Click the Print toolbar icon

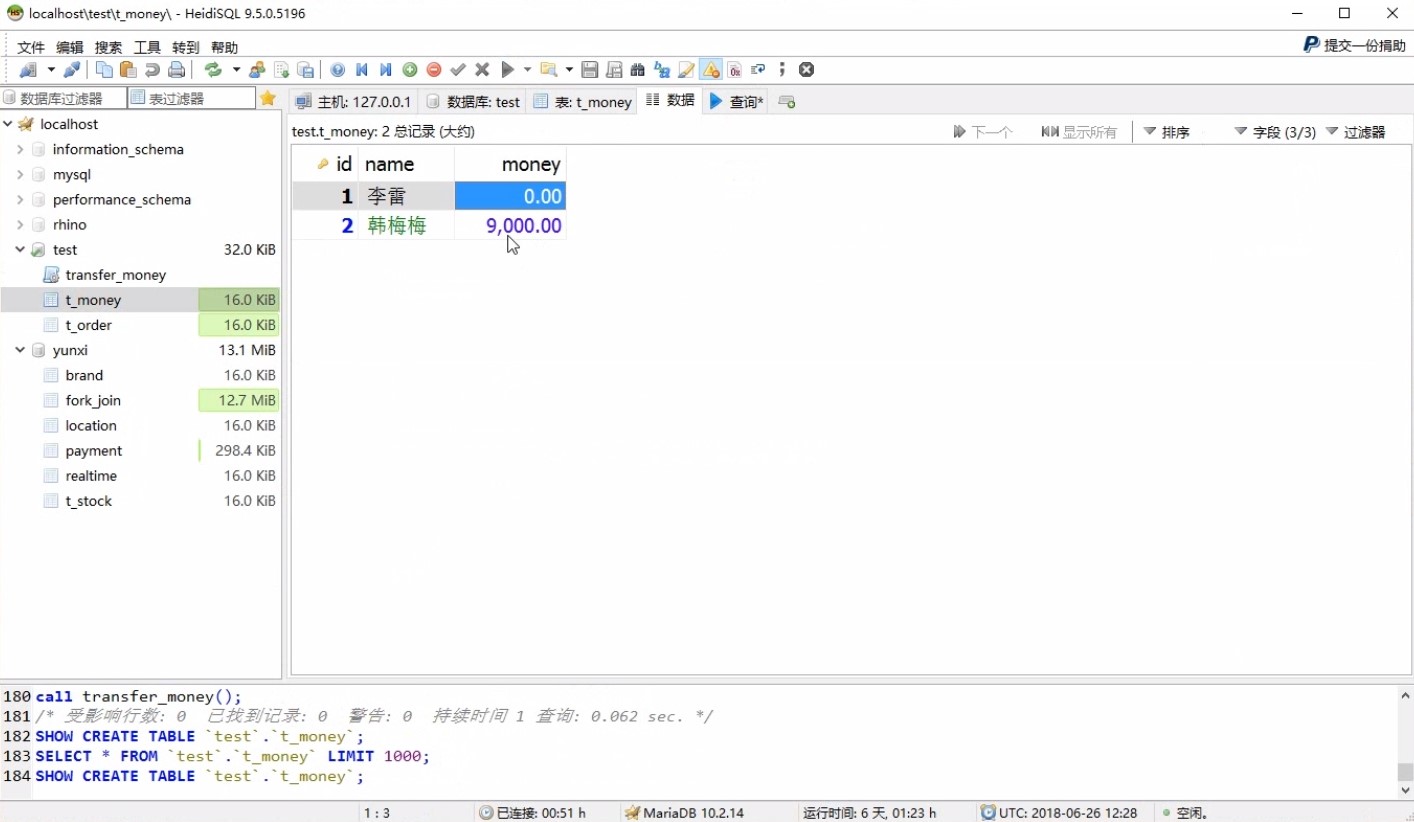pos(176,70)
